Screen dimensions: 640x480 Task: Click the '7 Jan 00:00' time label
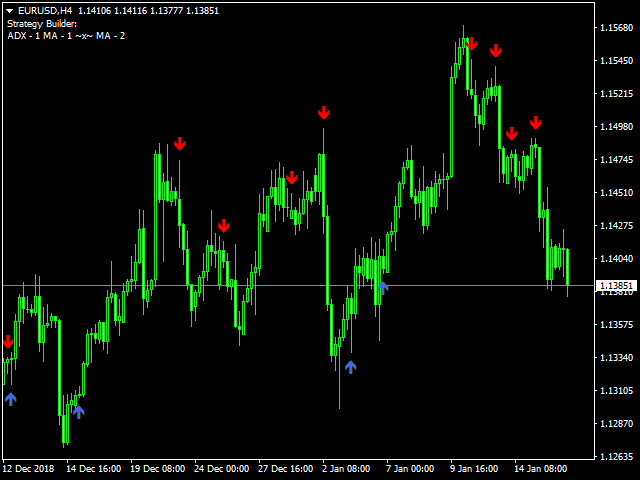tap(410, 469)
